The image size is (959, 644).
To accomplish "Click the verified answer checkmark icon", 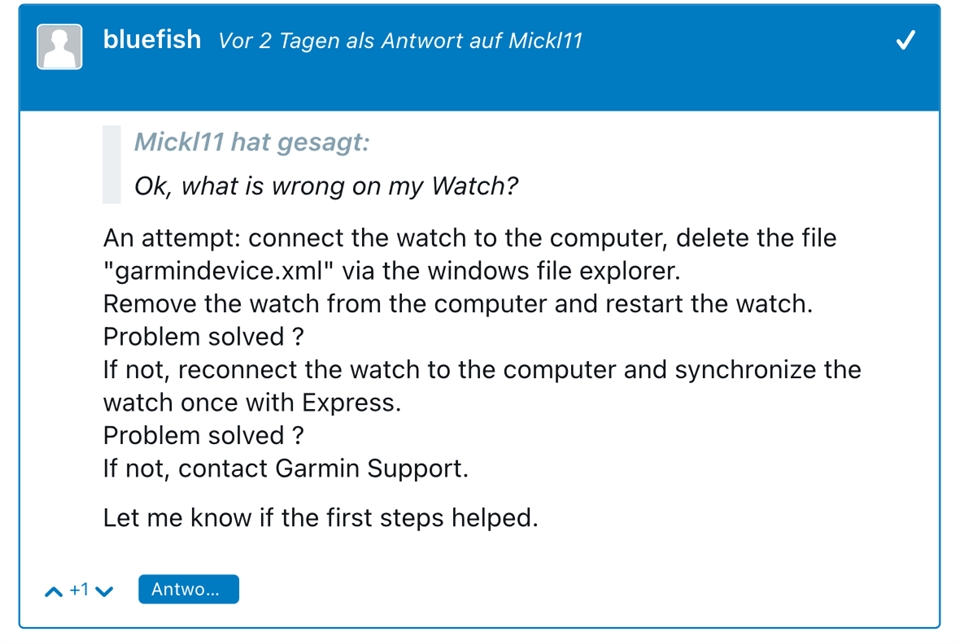I will (905, 40).
